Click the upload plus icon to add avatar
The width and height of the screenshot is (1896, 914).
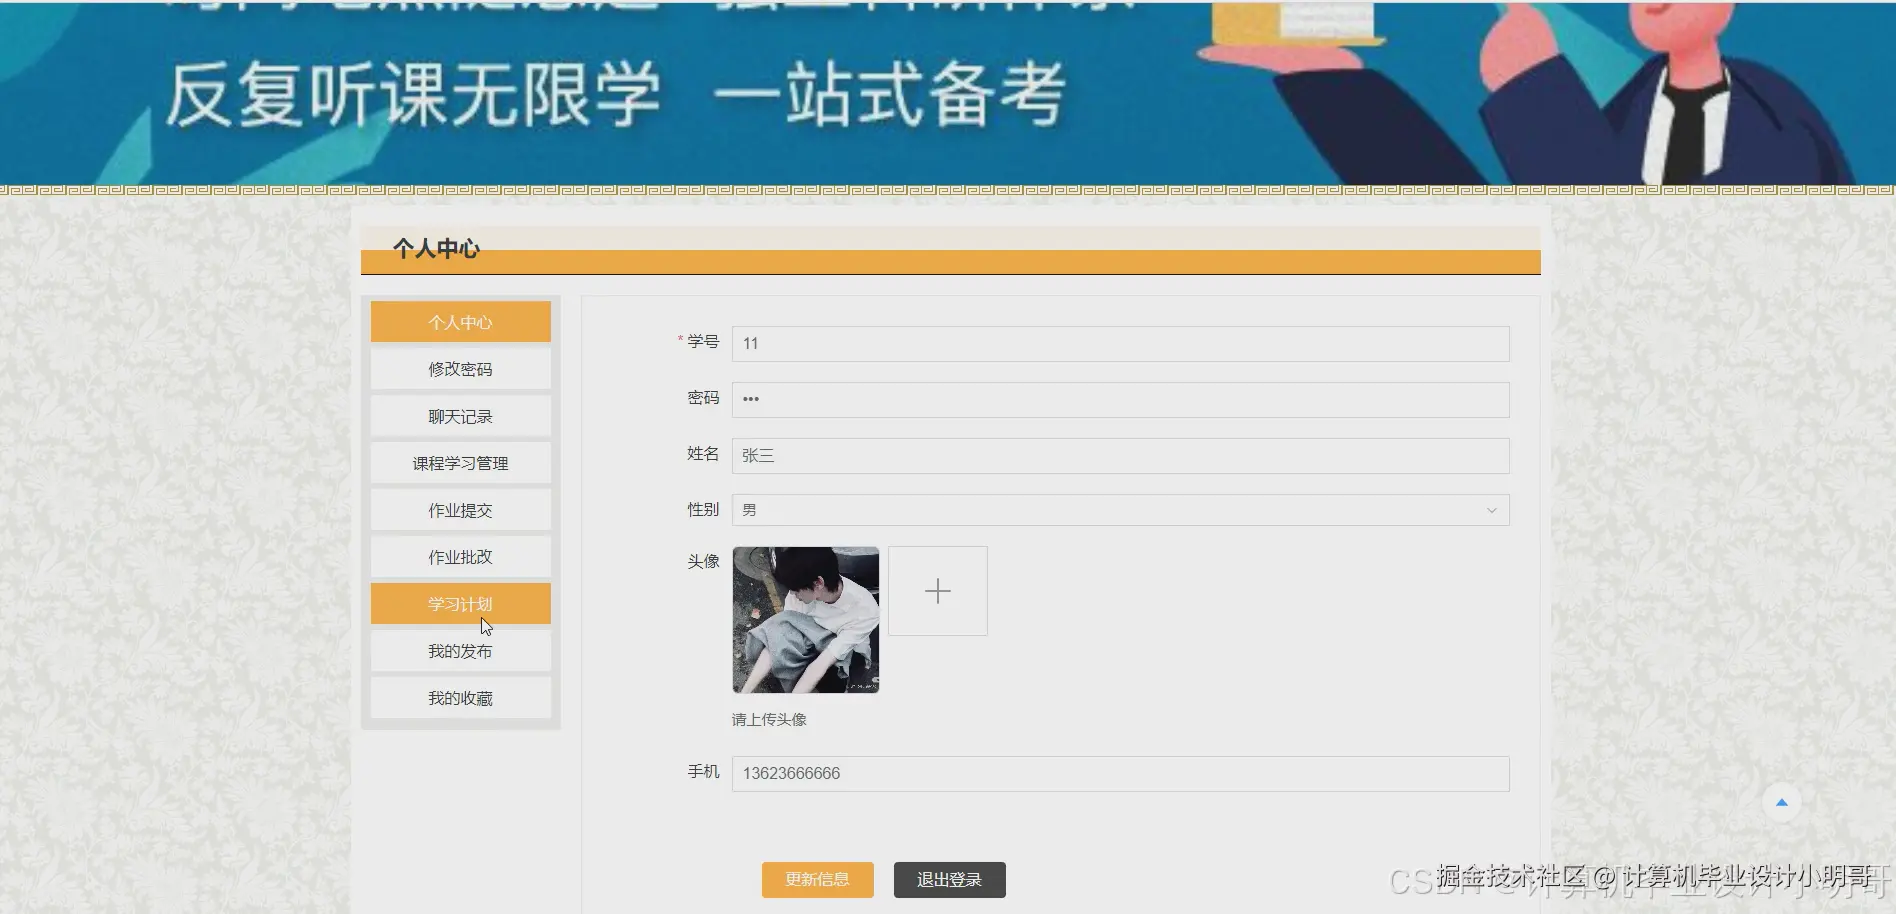(x=936, y=590)
